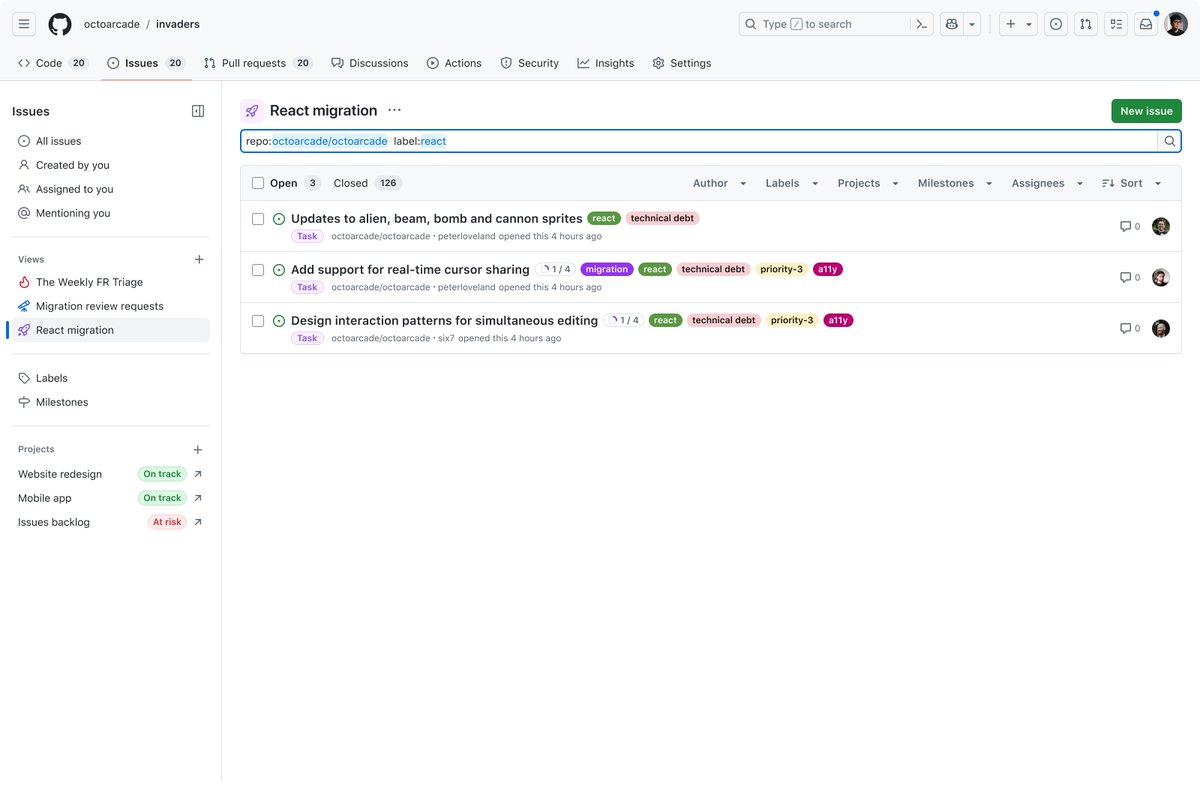Switch to the Insights tab
The height and width of the screenshot is (810, 1200).
coord(606,63)
